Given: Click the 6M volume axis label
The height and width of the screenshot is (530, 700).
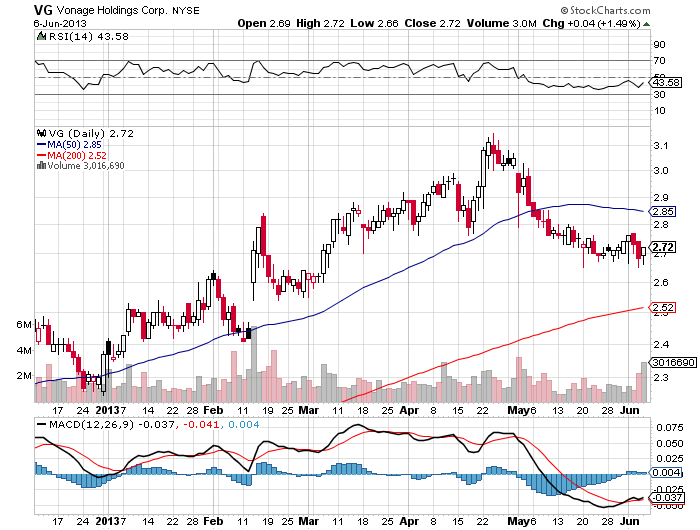Looking at the screenshot, I should coord(24,325).
